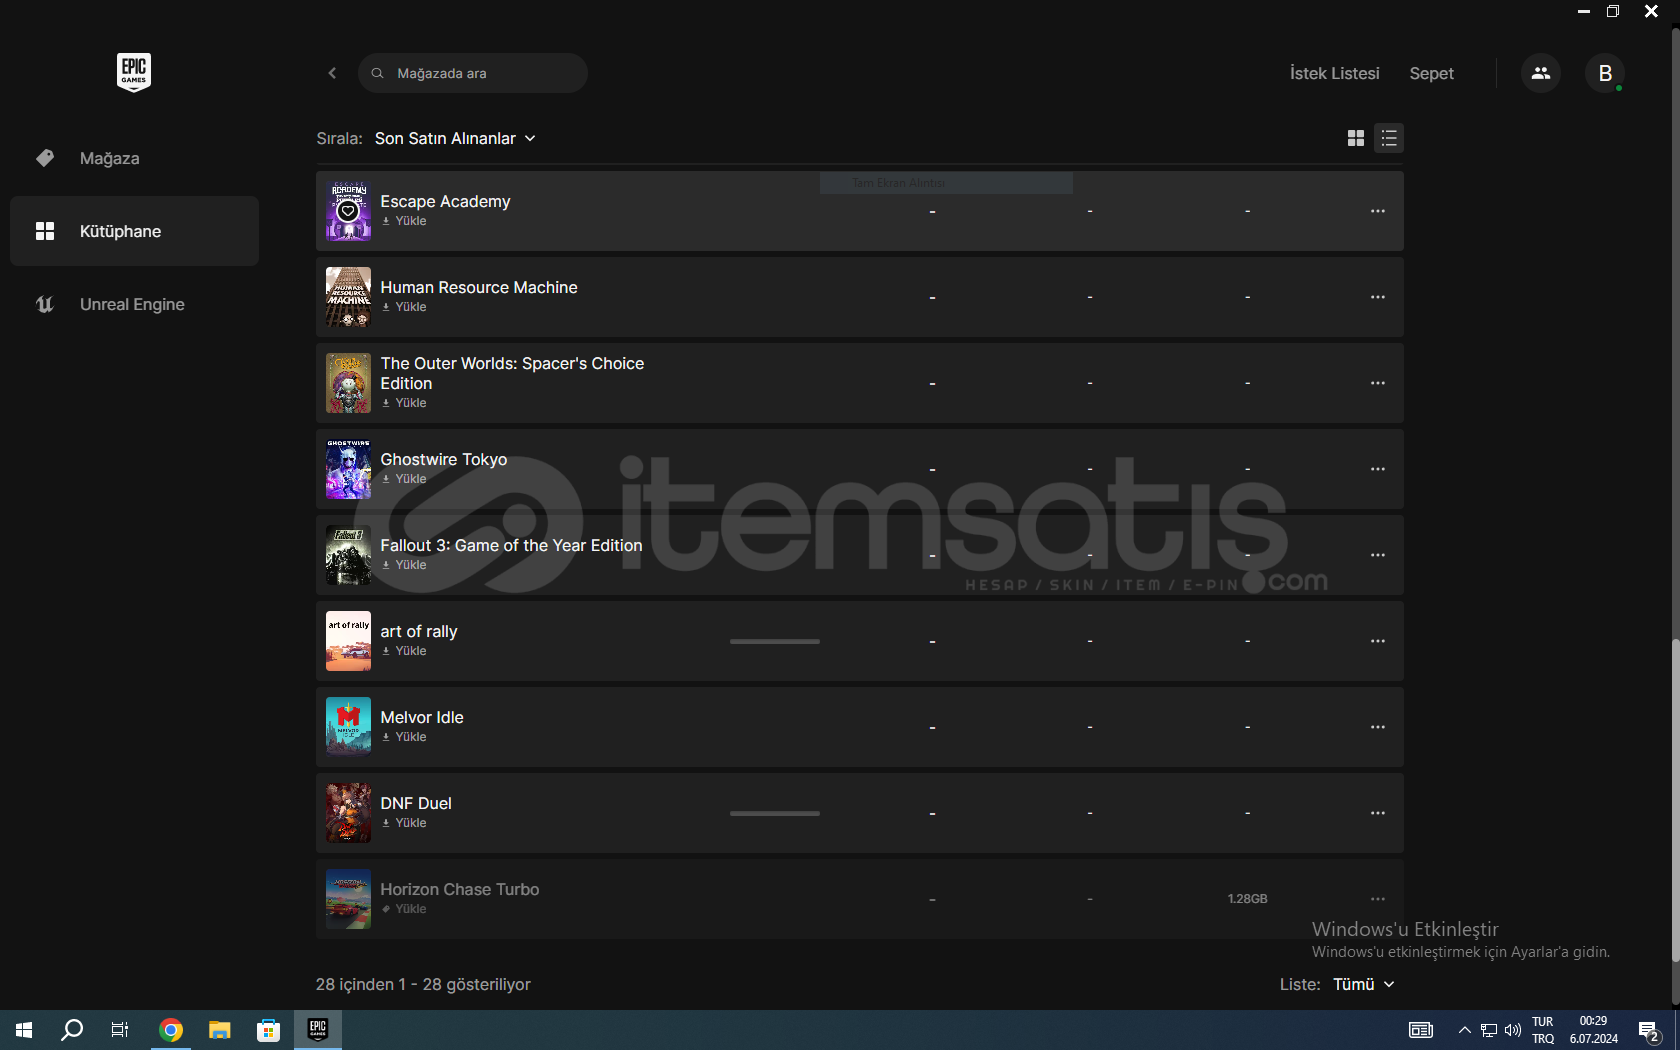Open Ghostwire Tokyo options menu
The image size is (1680, 1050).
1378,469
